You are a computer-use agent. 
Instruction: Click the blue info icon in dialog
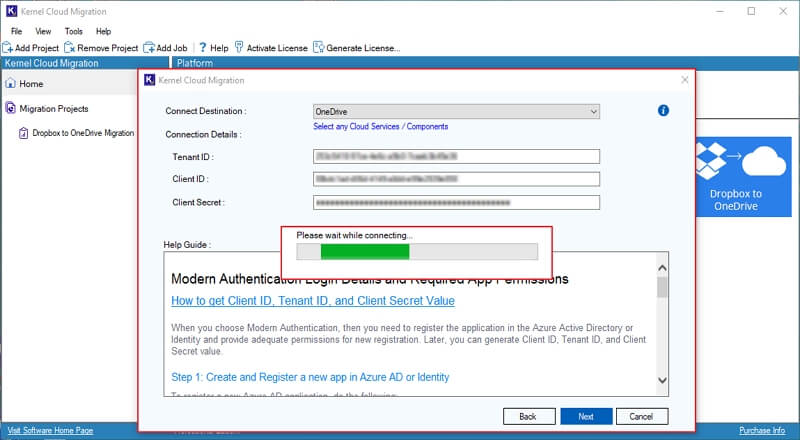tap(663, 110)
